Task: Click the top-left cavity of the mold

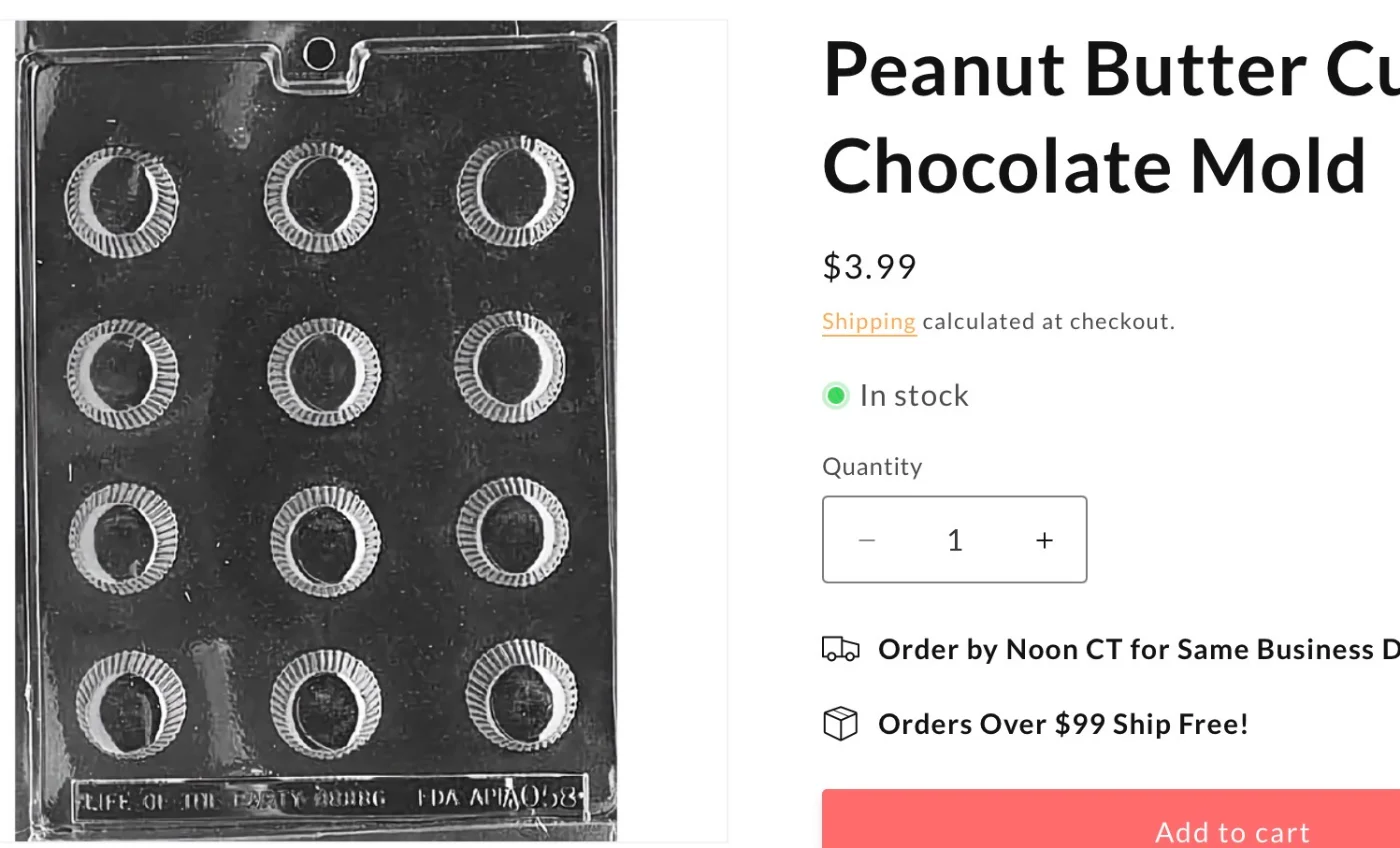Action: click(x=120, y=202)
